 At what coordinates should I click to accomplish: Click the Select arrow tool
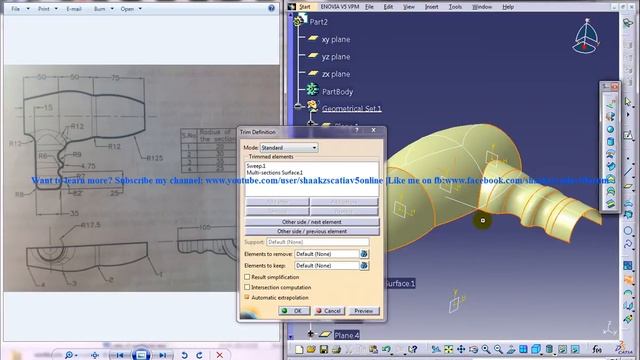(628, 101)
